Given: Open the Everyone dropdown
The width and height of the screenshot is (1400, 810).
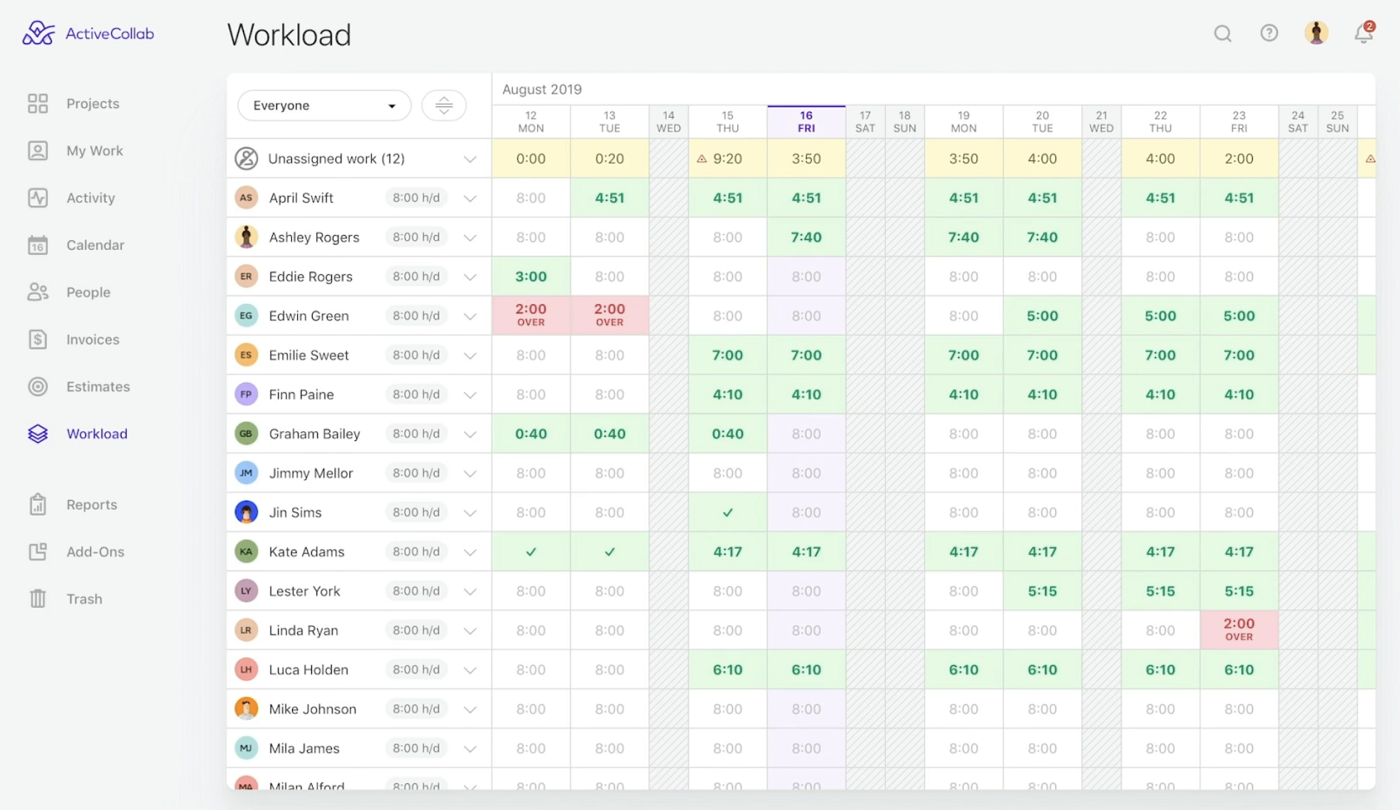Looking at the screenshot, I should (x=324, y=104).
